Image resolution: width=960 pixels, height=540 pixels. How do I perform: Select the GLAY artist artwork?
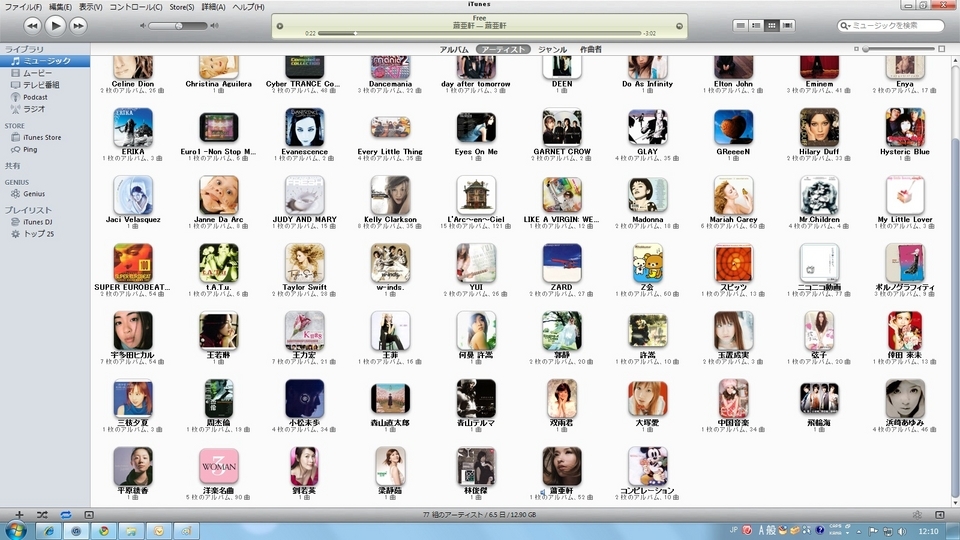[x=647, y=127]
